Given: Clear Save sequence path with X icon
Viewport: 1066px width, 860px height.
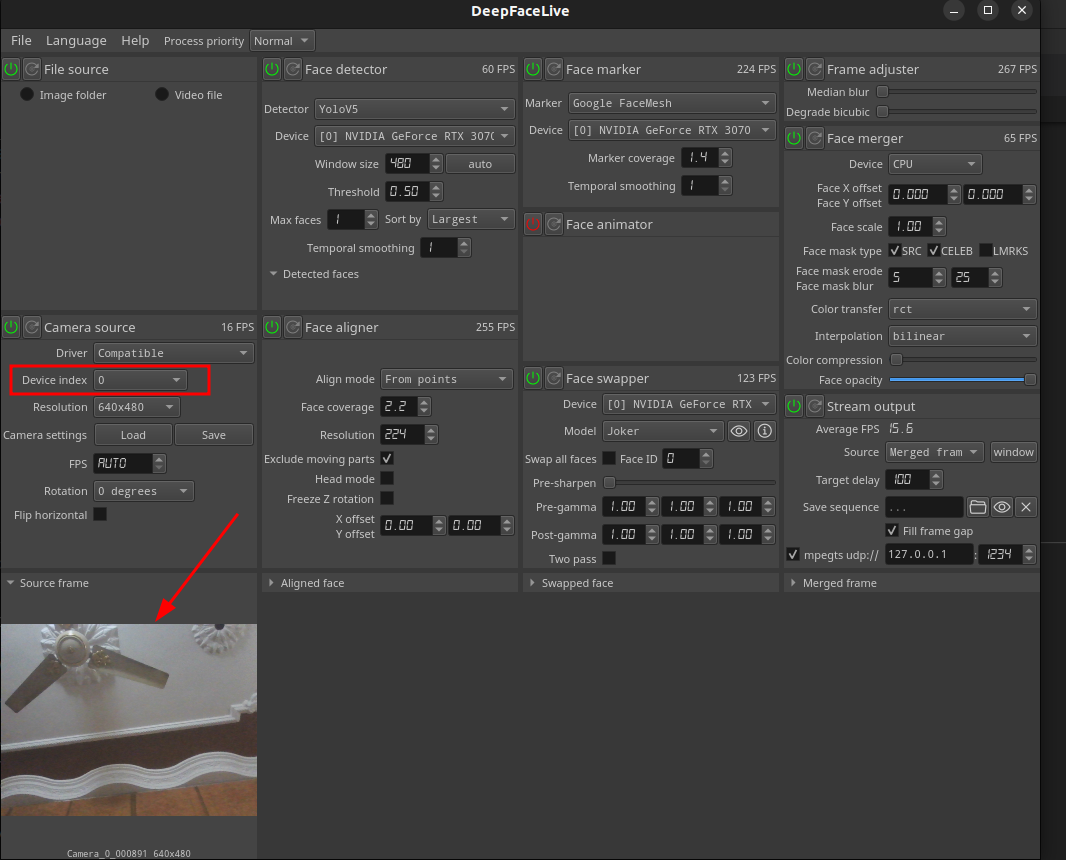Looking at the screenshot, I should (1026, 507).
